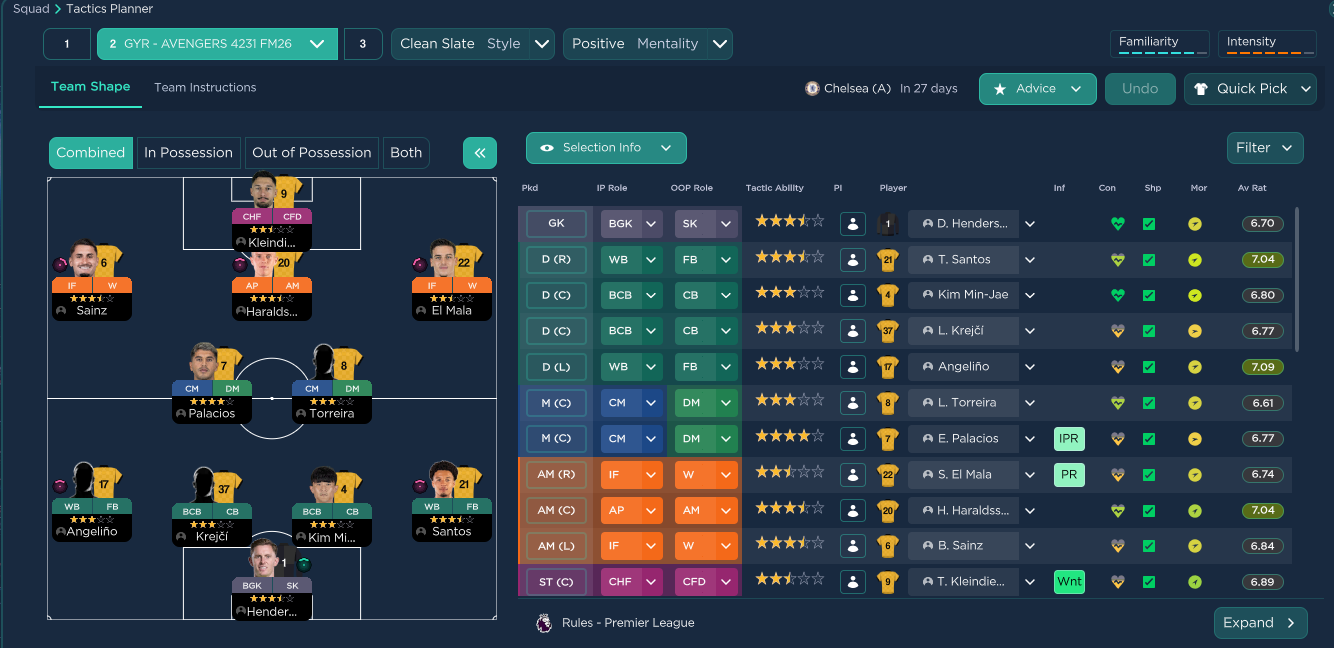The image size is (1334, 648).
Task: Open the Advice dropdown
Action: 1038,89
